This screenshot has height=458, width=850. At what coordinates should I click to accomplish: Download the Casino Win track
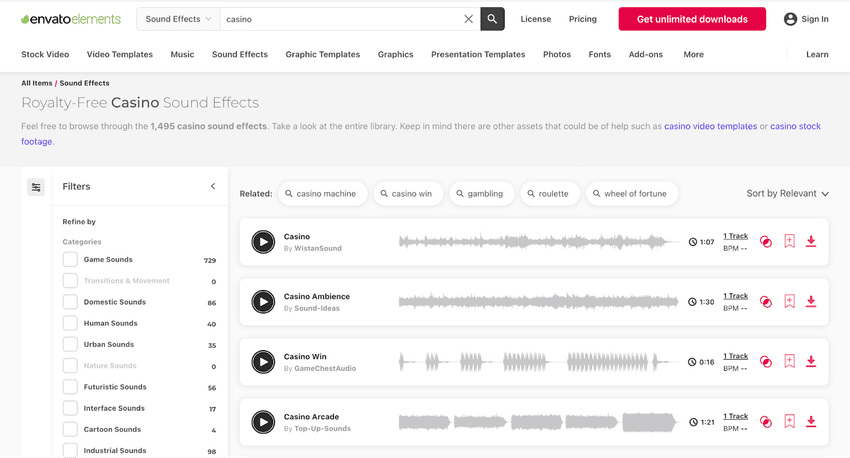point(811,361)
